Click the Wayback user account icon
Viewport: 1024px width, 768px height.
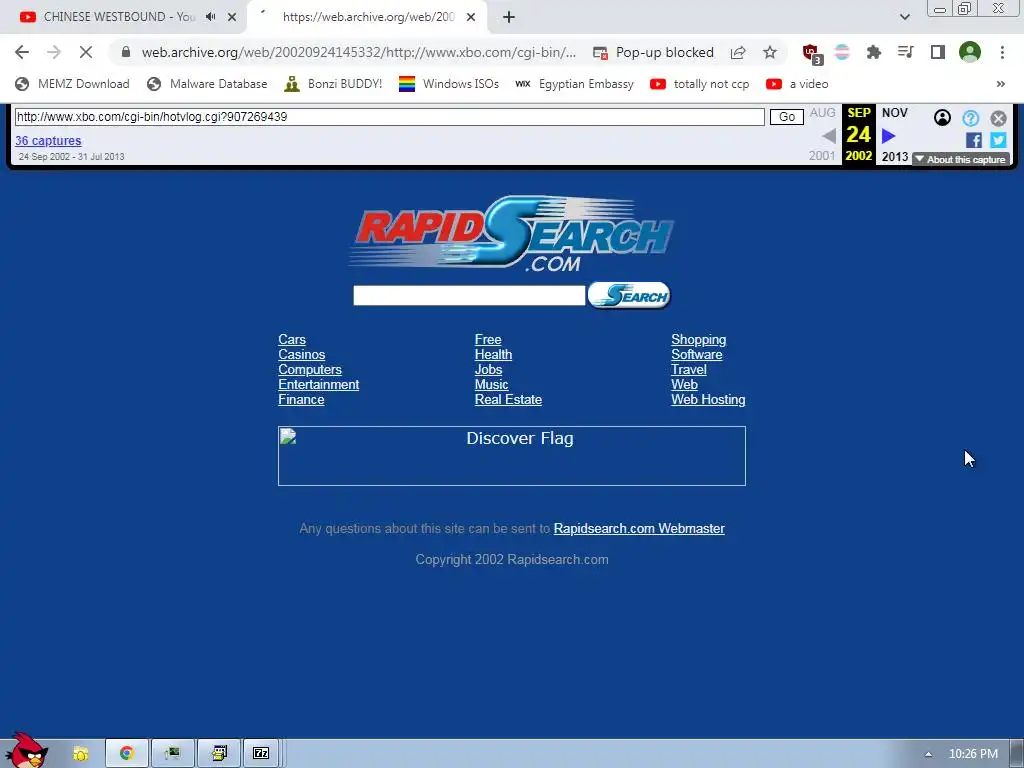tap(942, 118)
